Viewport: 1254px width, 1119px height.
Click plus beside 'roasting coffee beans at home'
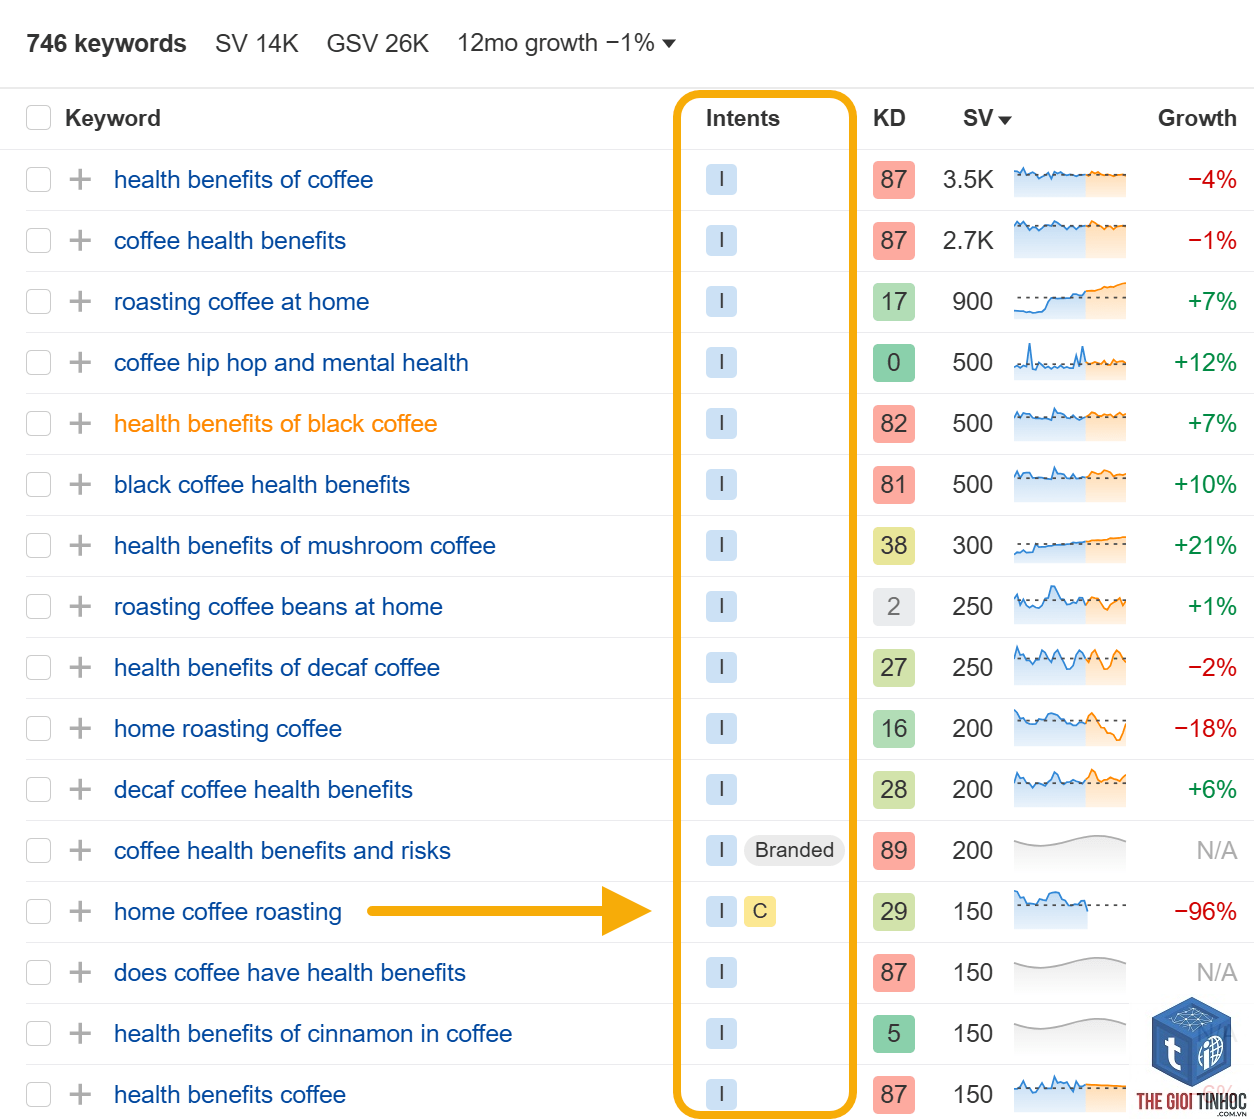coord(80,607)
